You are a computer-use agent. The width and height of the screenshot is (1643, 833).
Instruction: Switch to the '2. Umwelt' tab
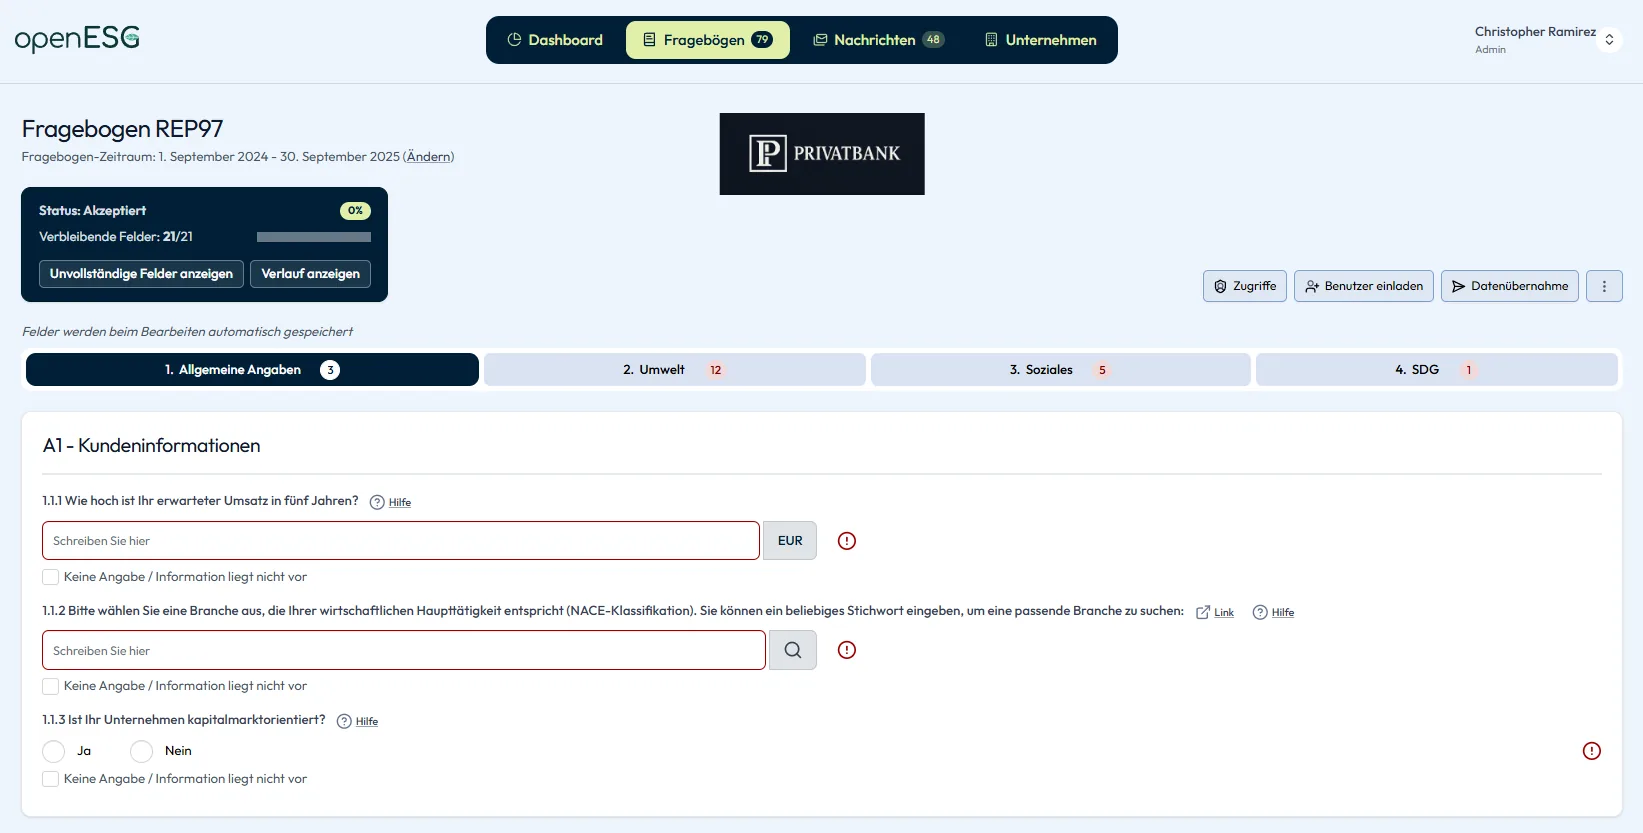[674, 370]
